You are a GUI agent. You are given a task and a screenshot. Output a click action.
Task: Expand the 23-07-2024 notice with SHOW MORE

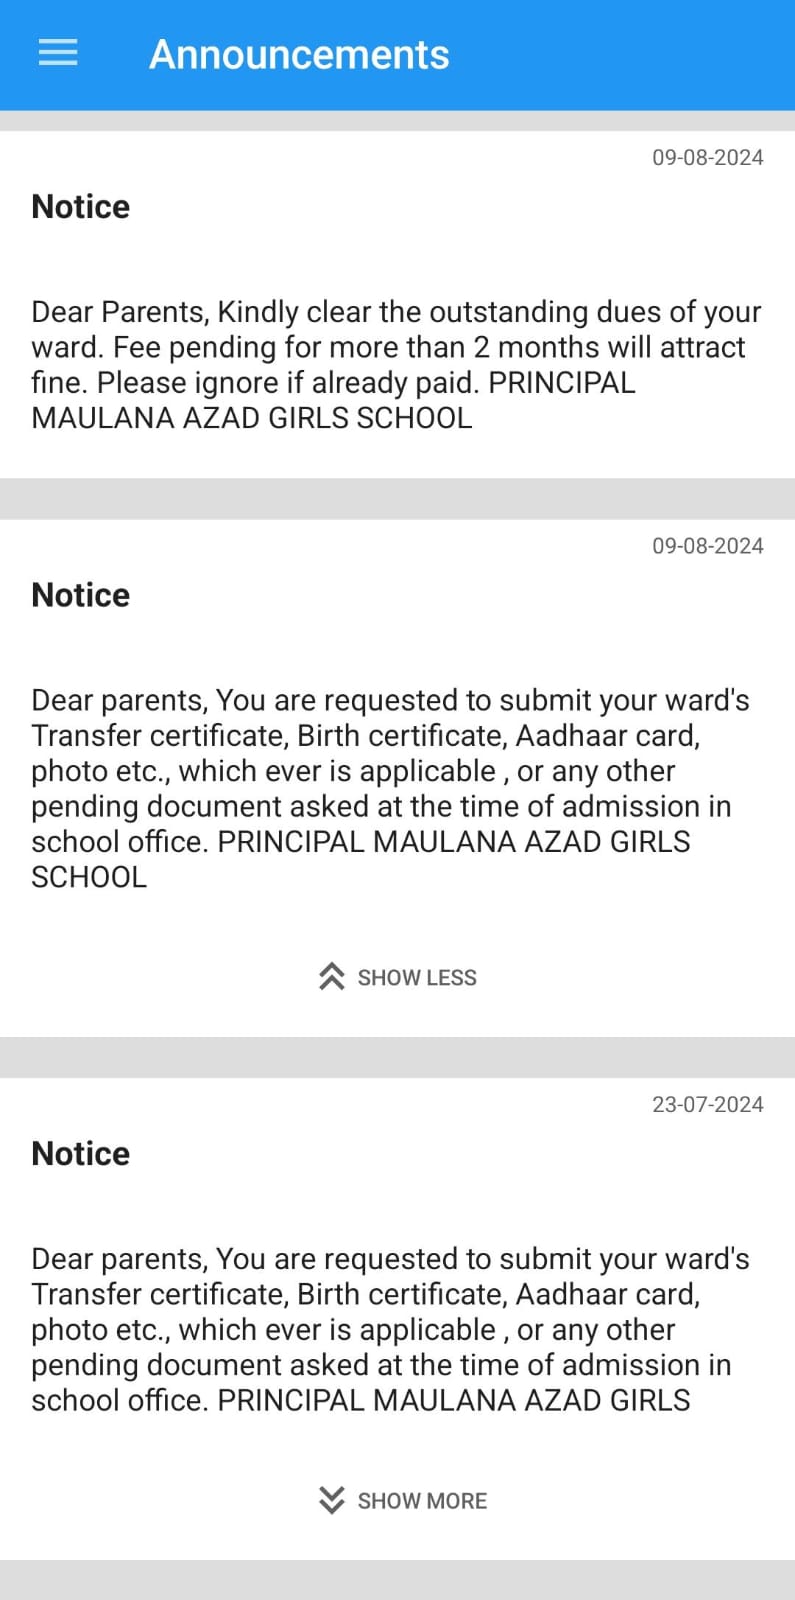click(x=422, y=1500)
